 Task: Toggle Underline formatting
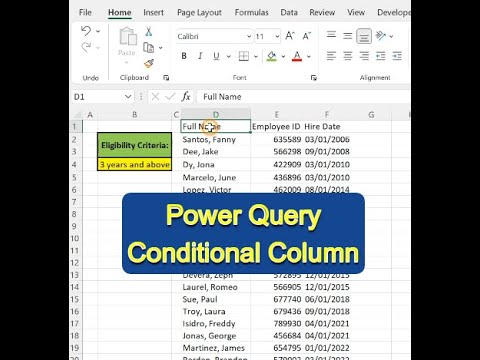point(216,56)
